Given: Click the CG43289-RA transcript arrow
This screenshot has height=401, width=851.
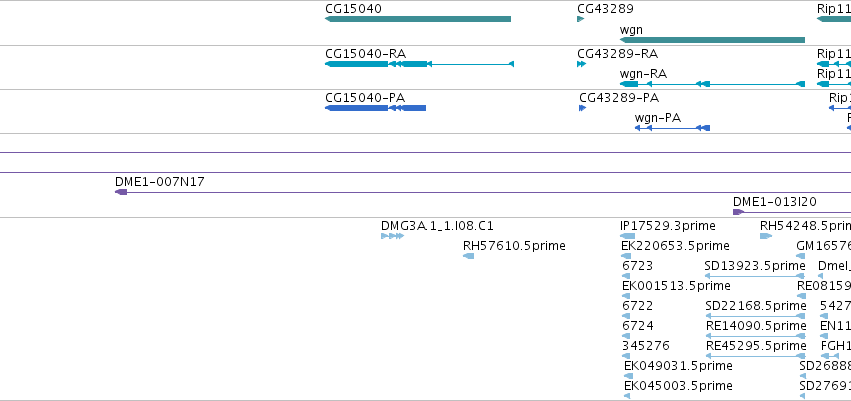Looking at the screenshot, I should click(582, 64).
